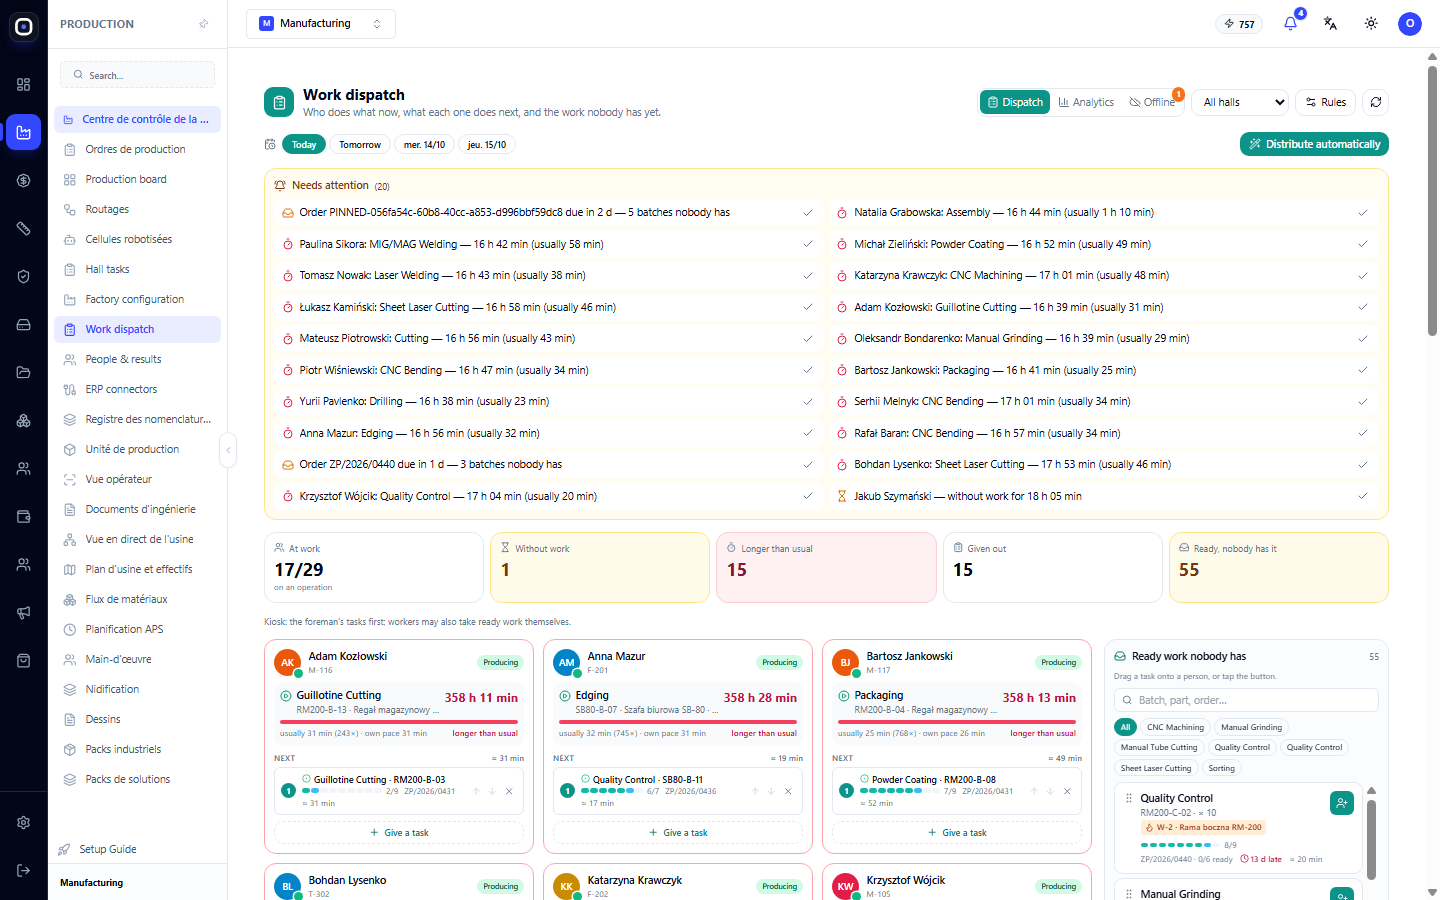Toggle the CNC Machining filter chip
Image resolution: width=1440 pixels, height=900 pixels.
[1175, 727]
